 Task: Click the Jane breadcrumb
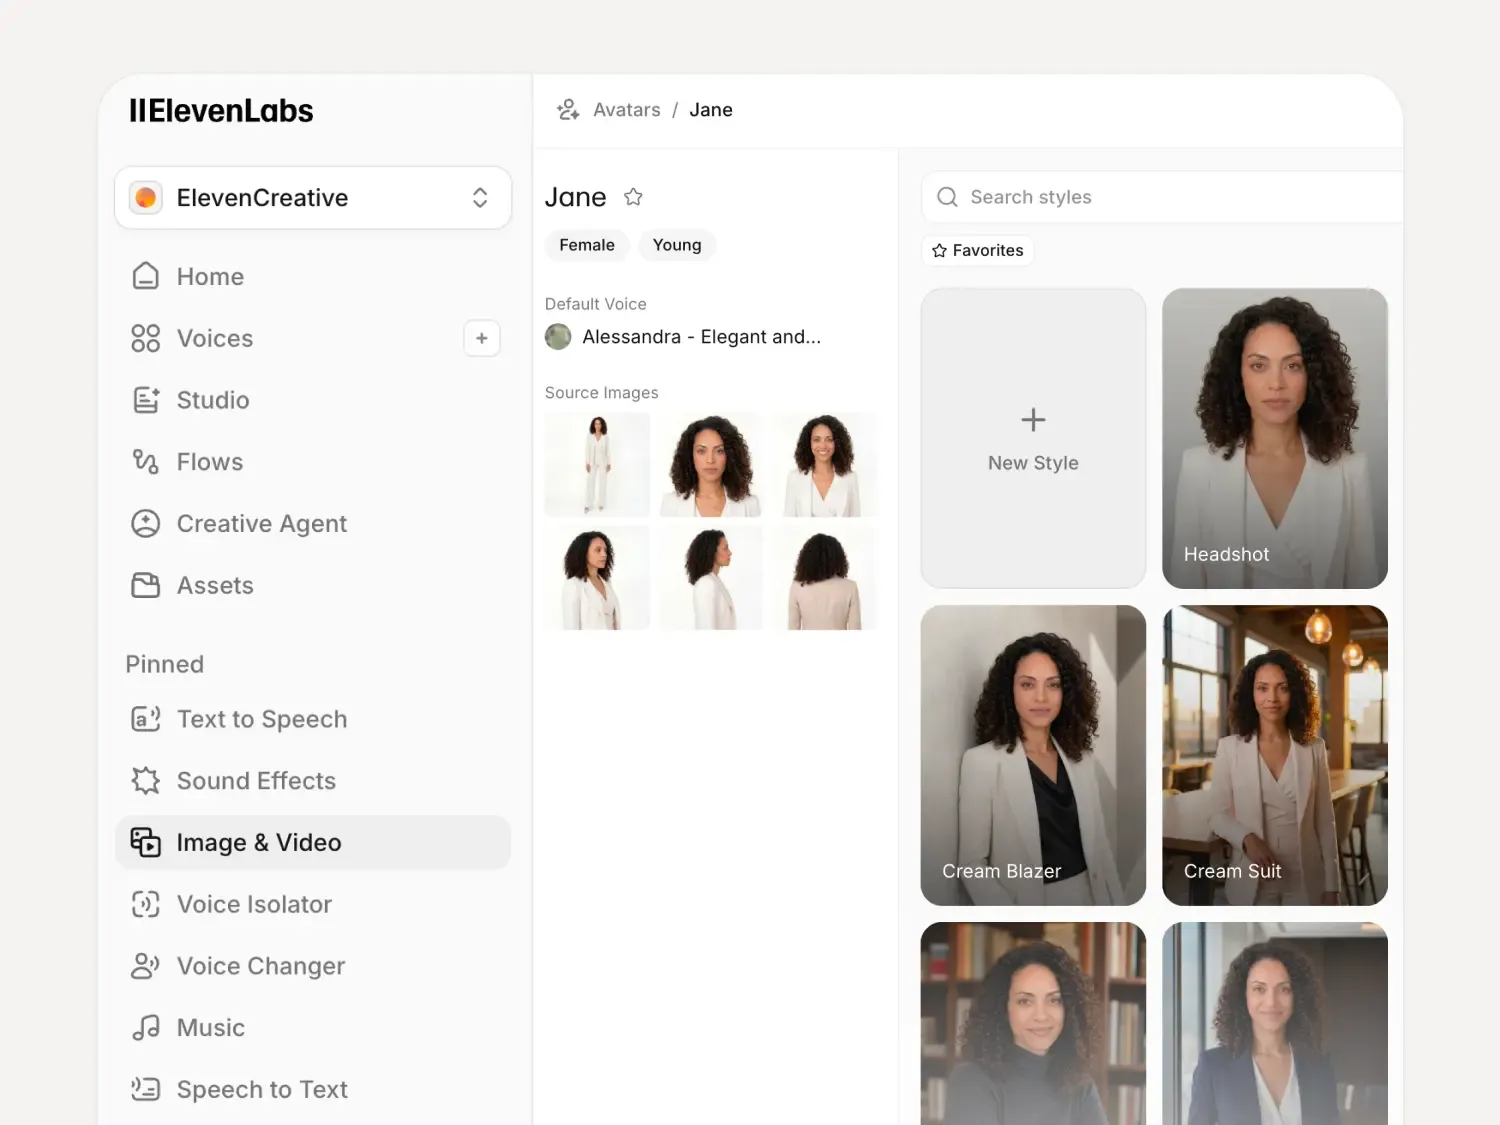pyautogui.click(x=711, y=110)
